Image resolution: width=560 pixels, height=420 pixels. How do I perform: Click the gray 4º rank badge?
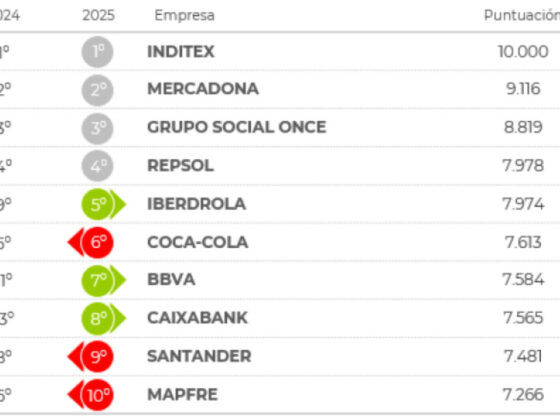point(98,166)
